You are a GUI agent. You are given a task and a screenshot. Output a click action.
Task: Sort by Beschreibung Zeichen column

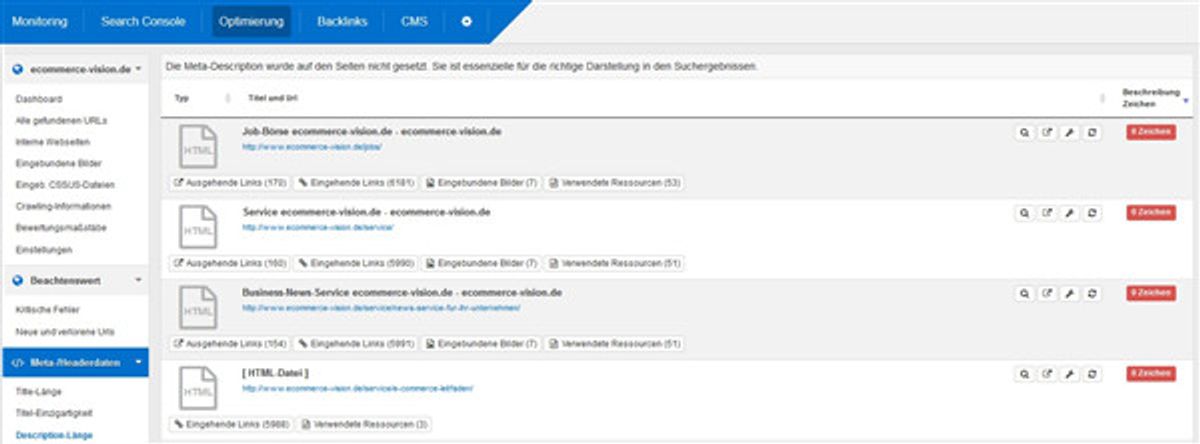tap(1152, 97)
